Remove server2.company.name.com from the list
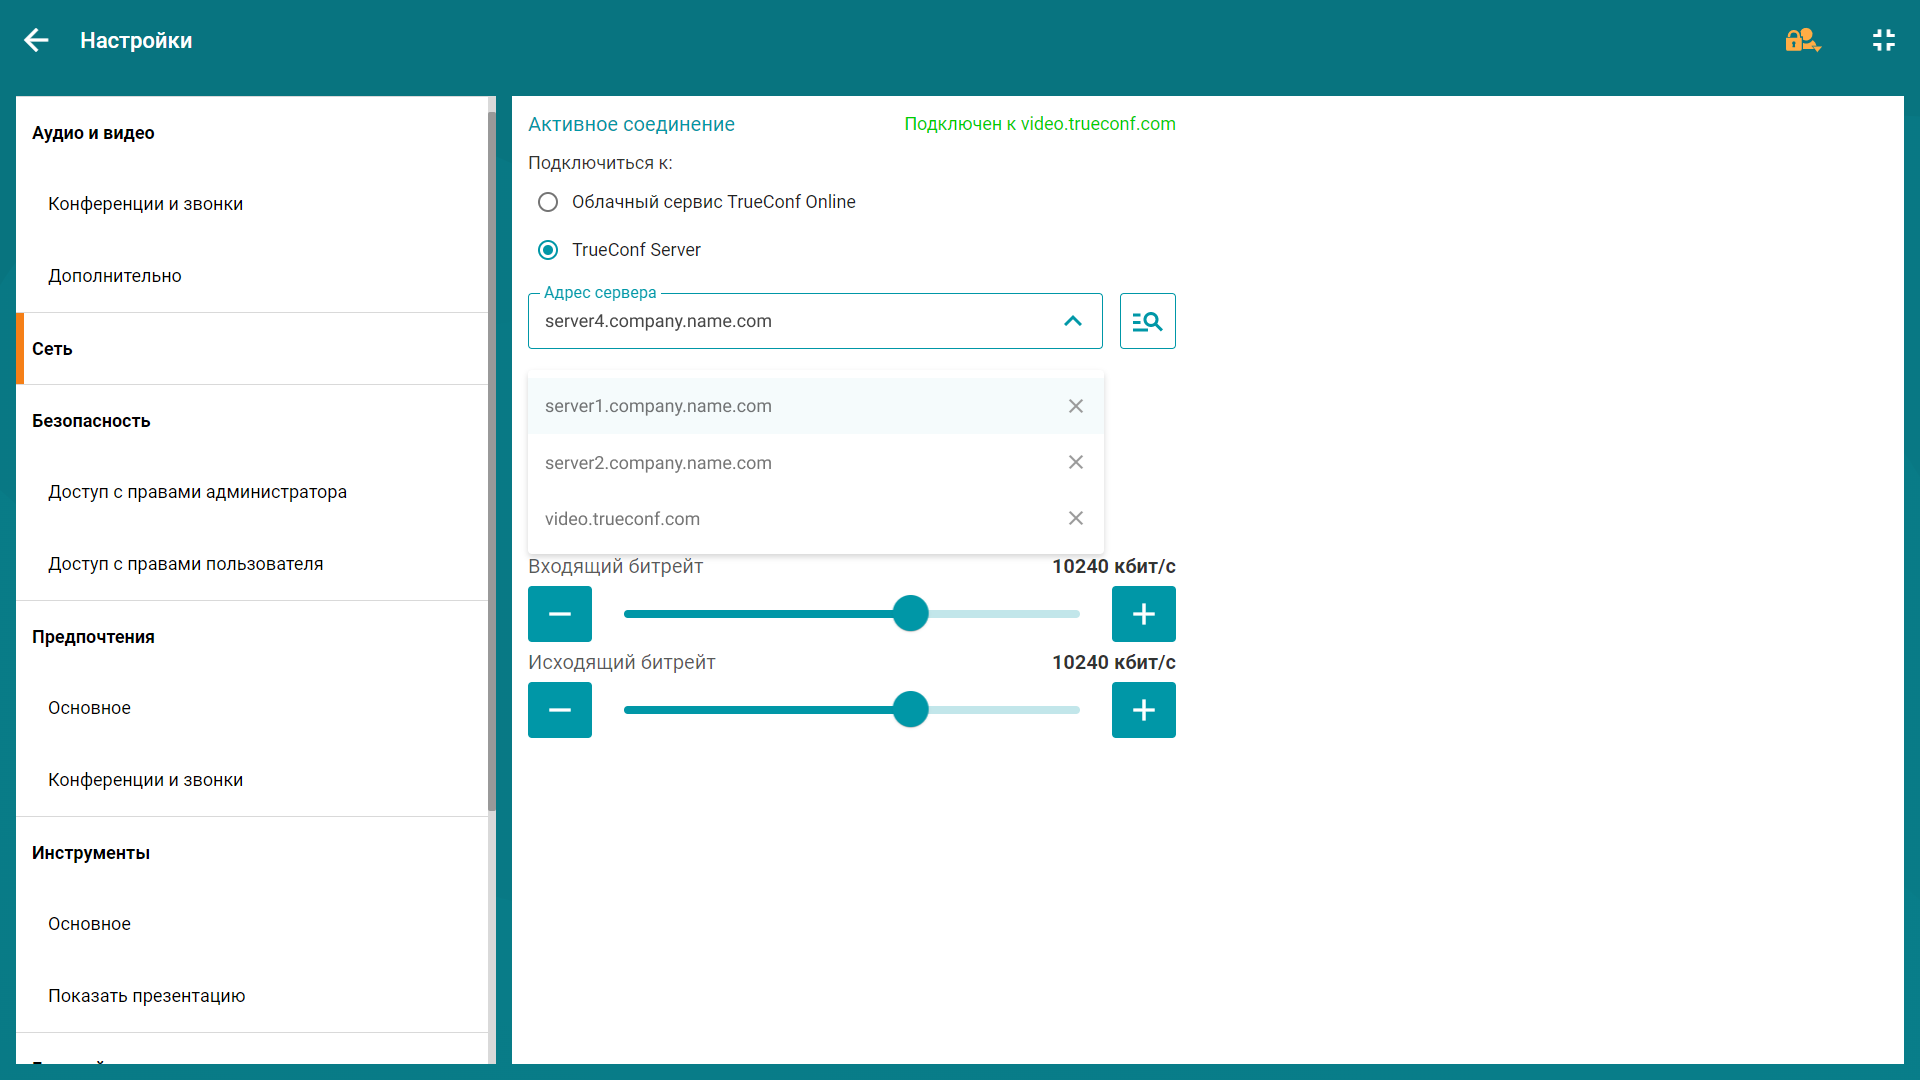Viewport: 1920px width, 1080px height. coord(1076,462)
